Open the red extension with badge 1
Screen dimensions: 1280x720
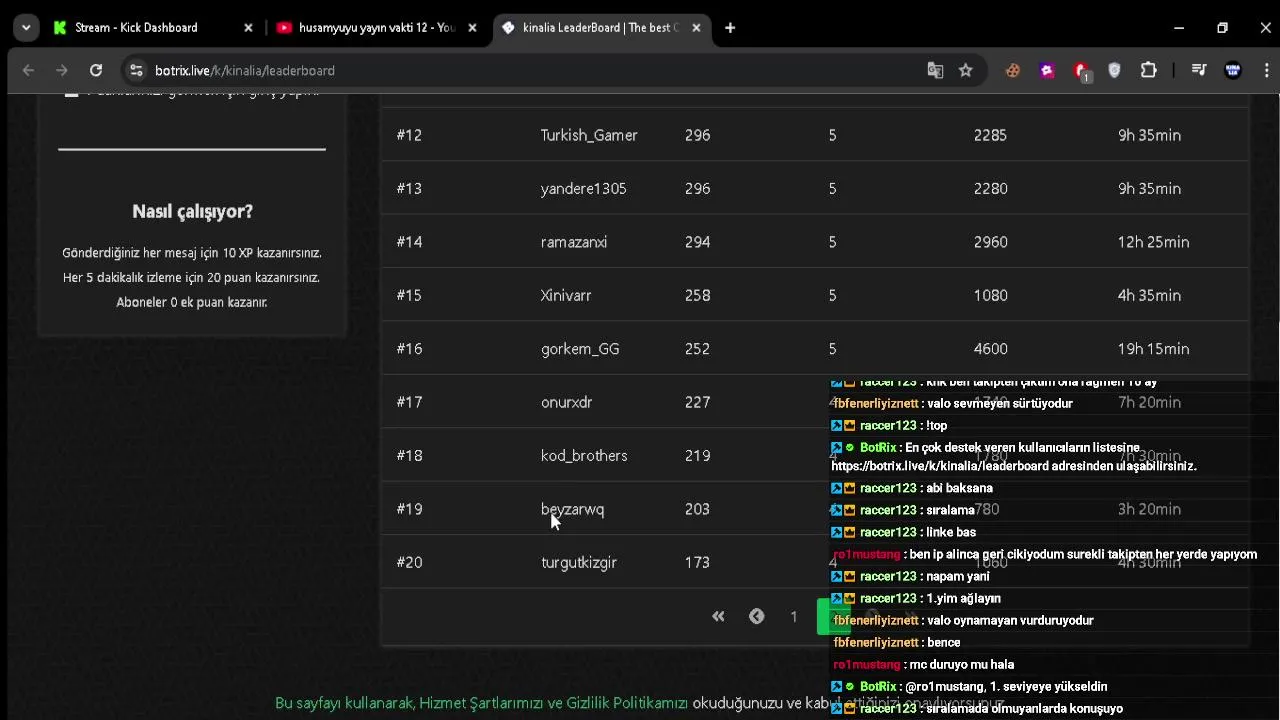[x=1081, y=71]
